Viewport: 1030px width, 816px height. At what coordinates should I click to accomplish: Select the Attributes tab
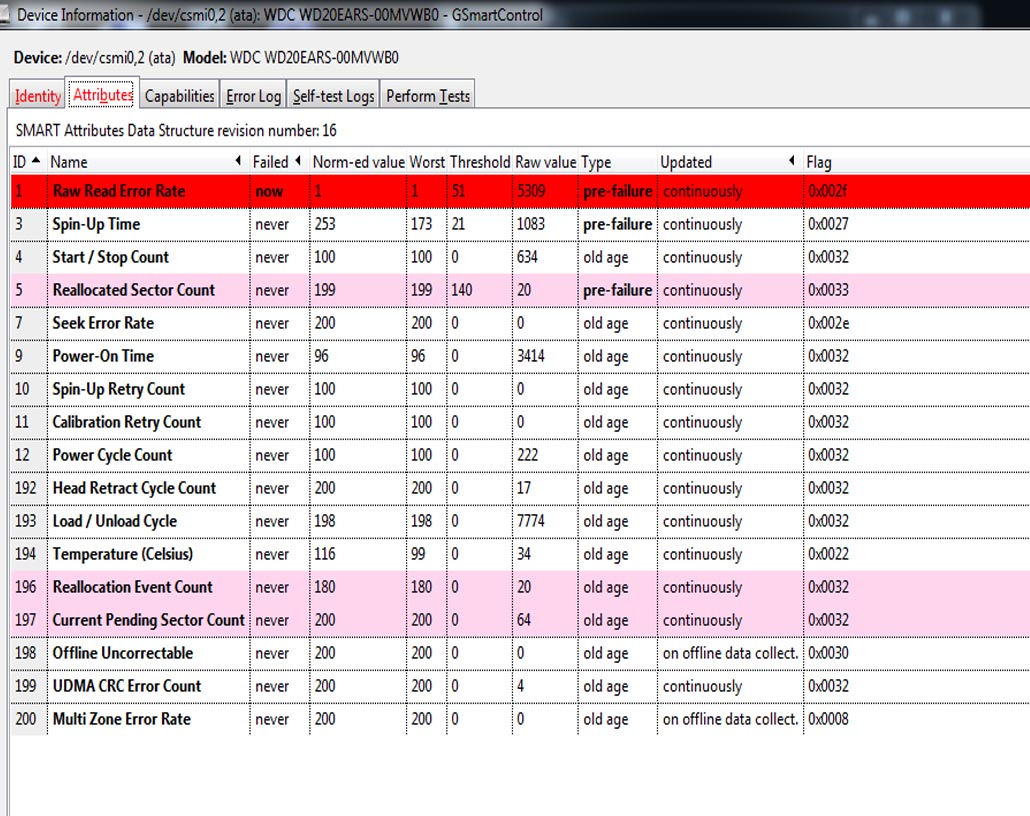pos(102,94)
